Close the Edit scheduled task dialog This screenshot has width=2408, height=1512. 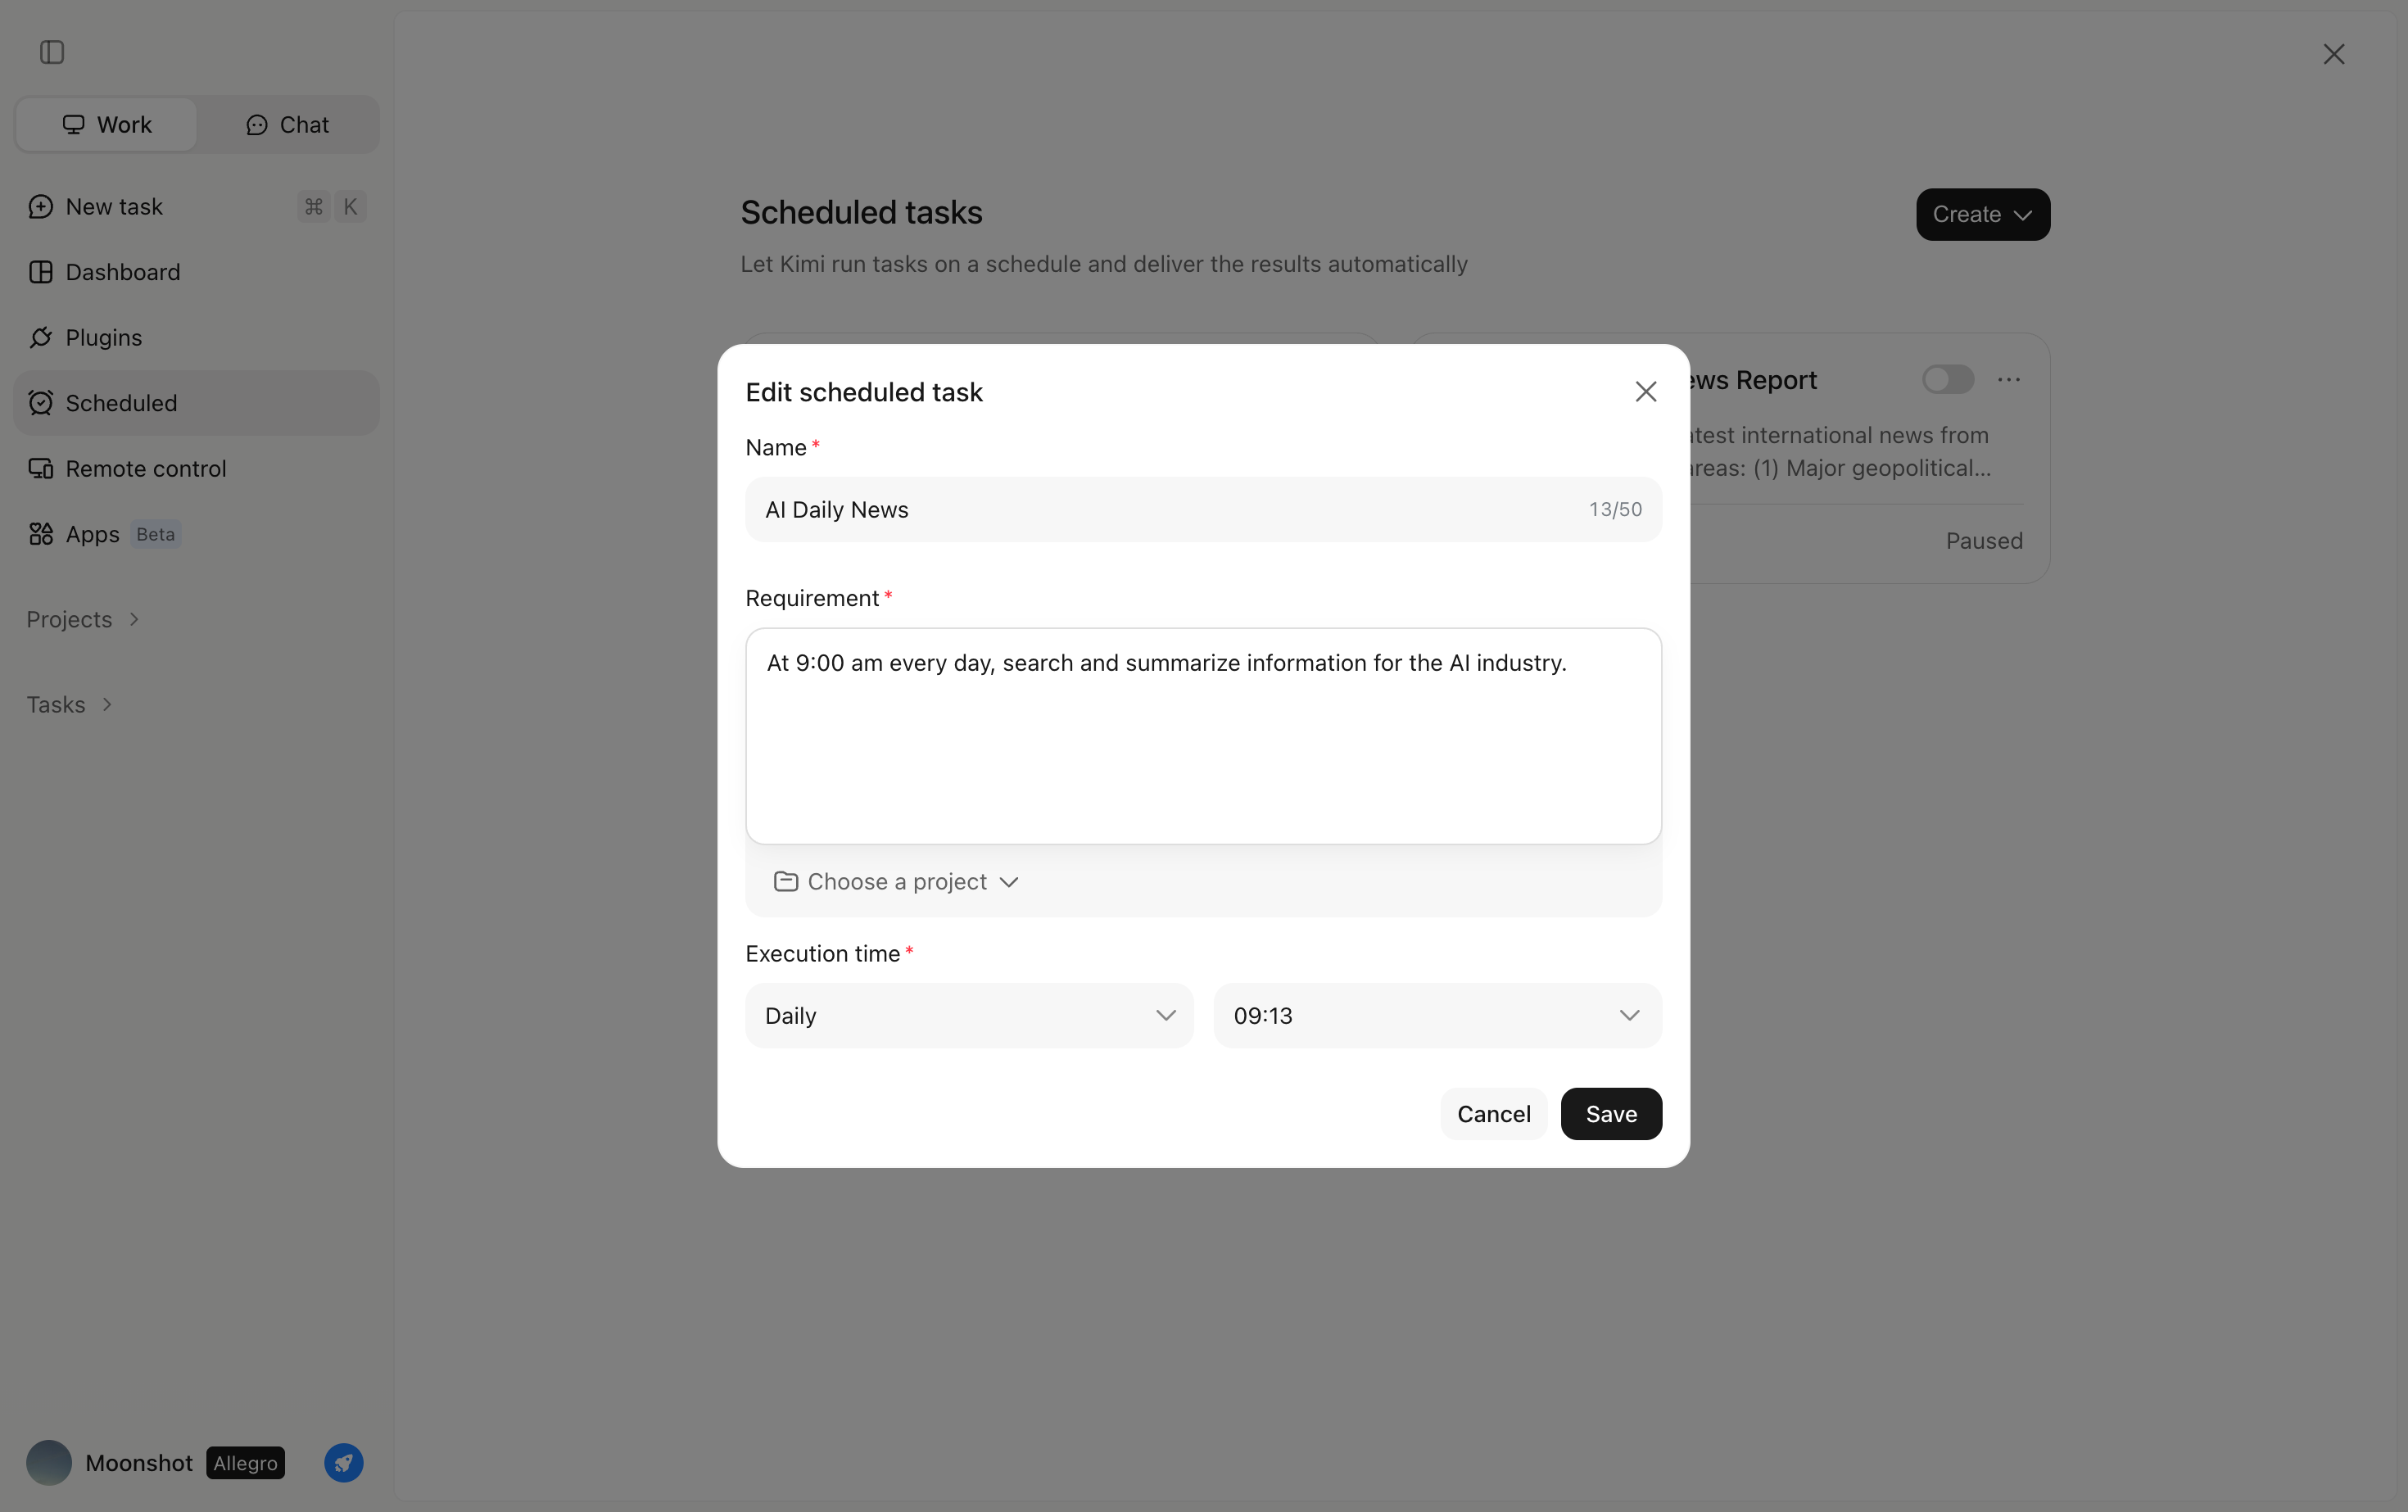(1646, 392)
